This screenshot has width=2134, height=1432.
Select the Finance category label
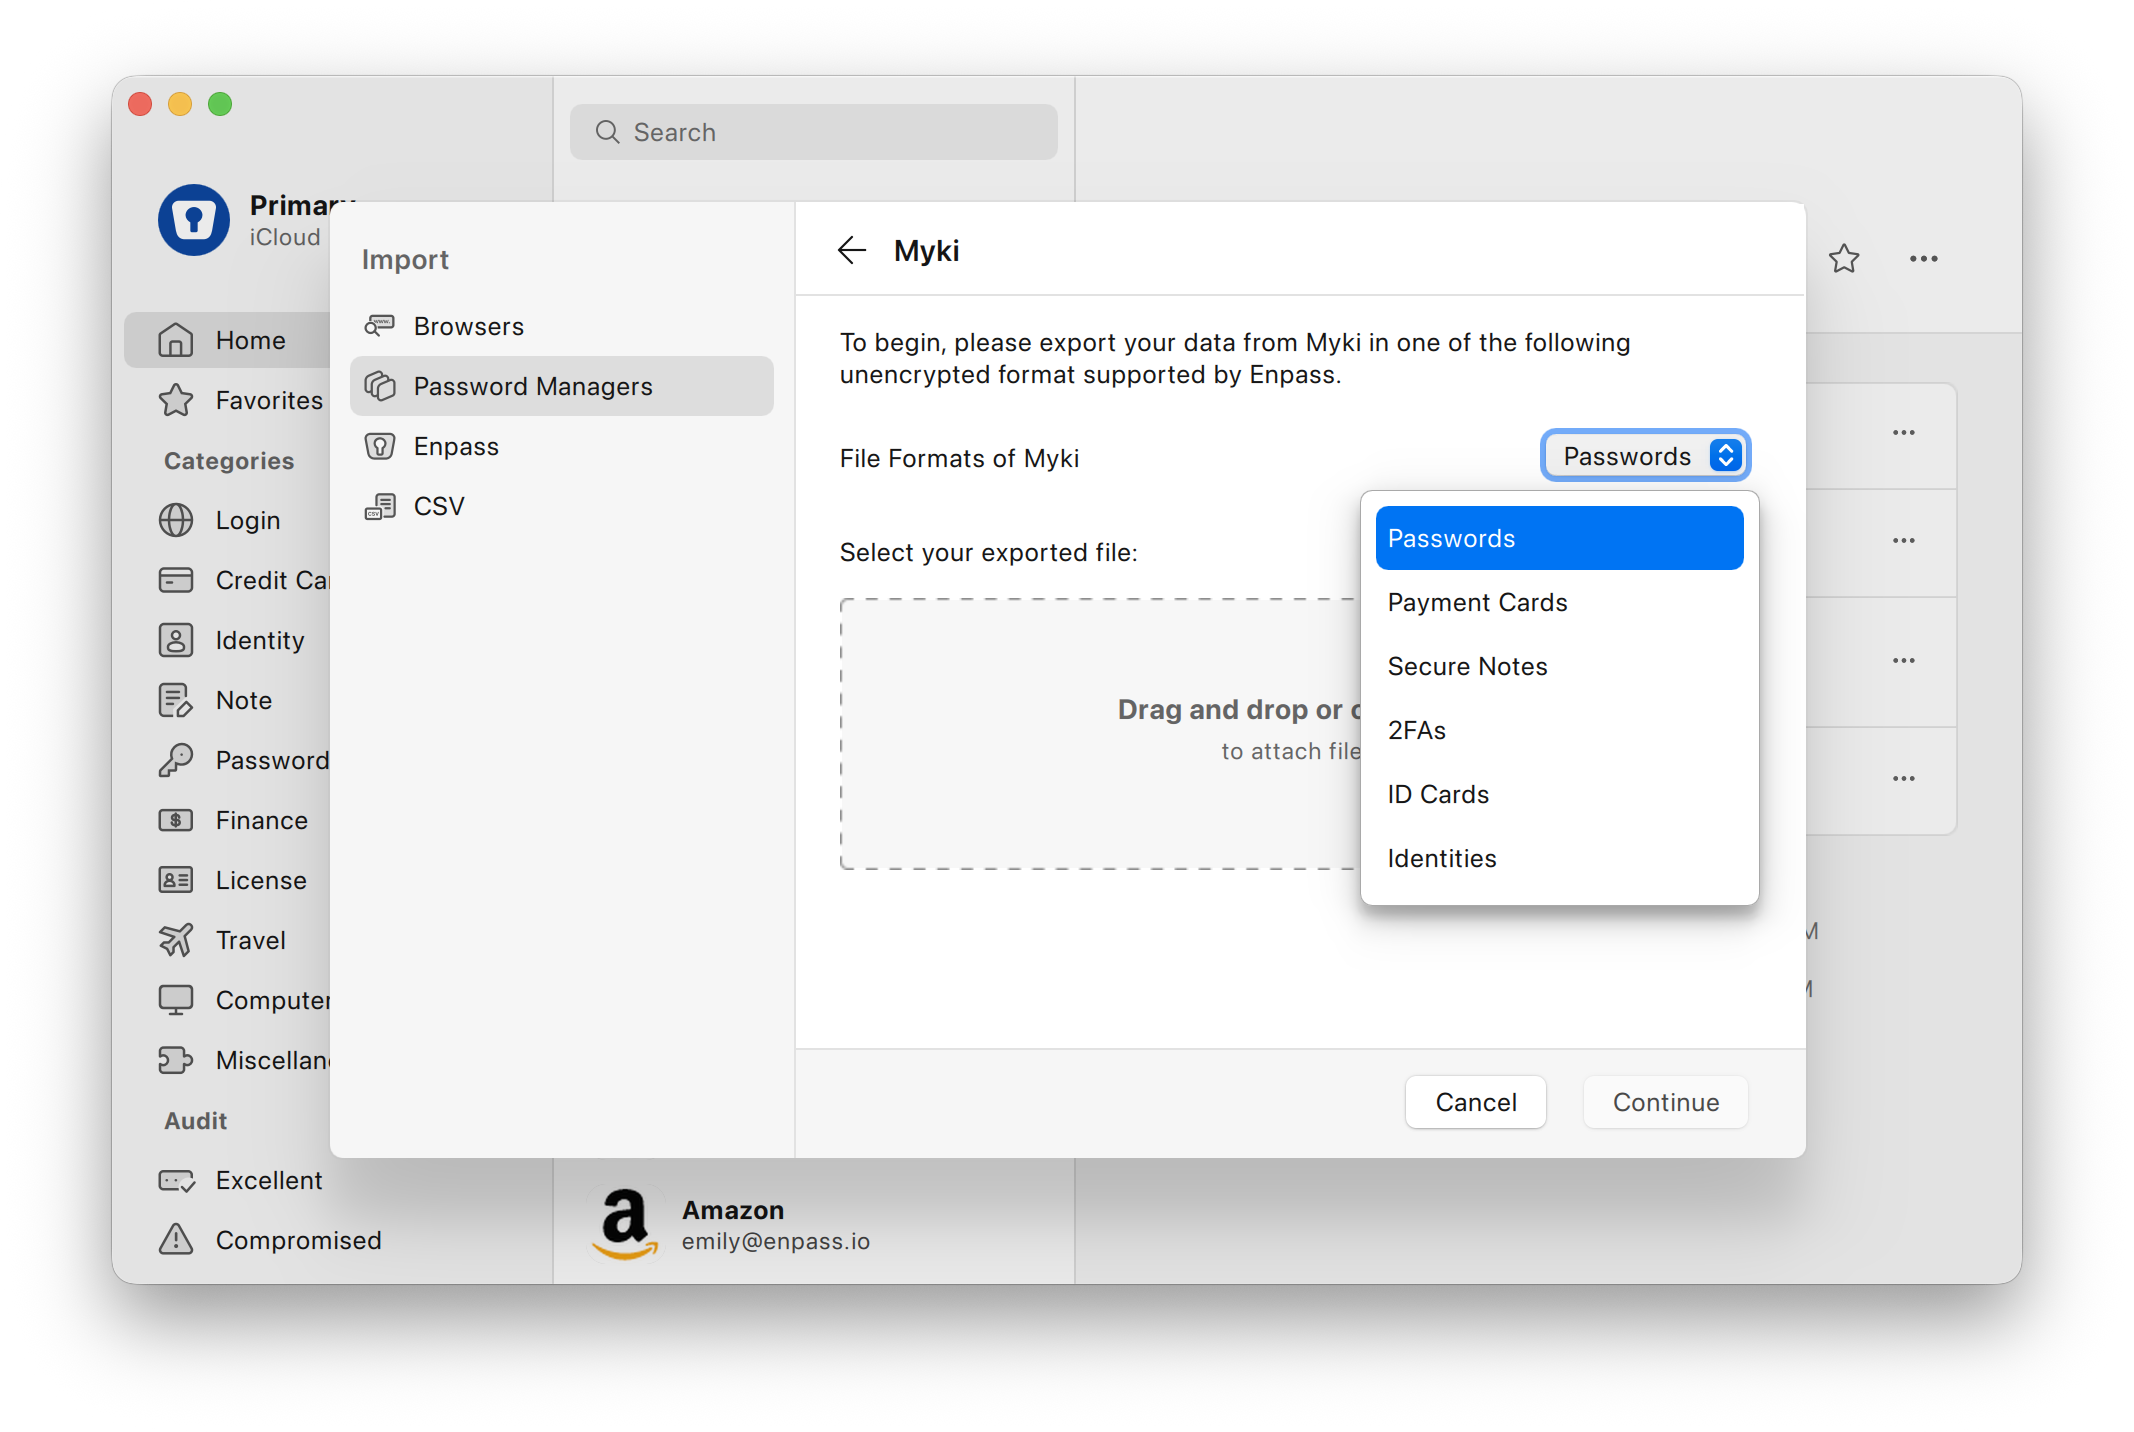click(262, 820)
